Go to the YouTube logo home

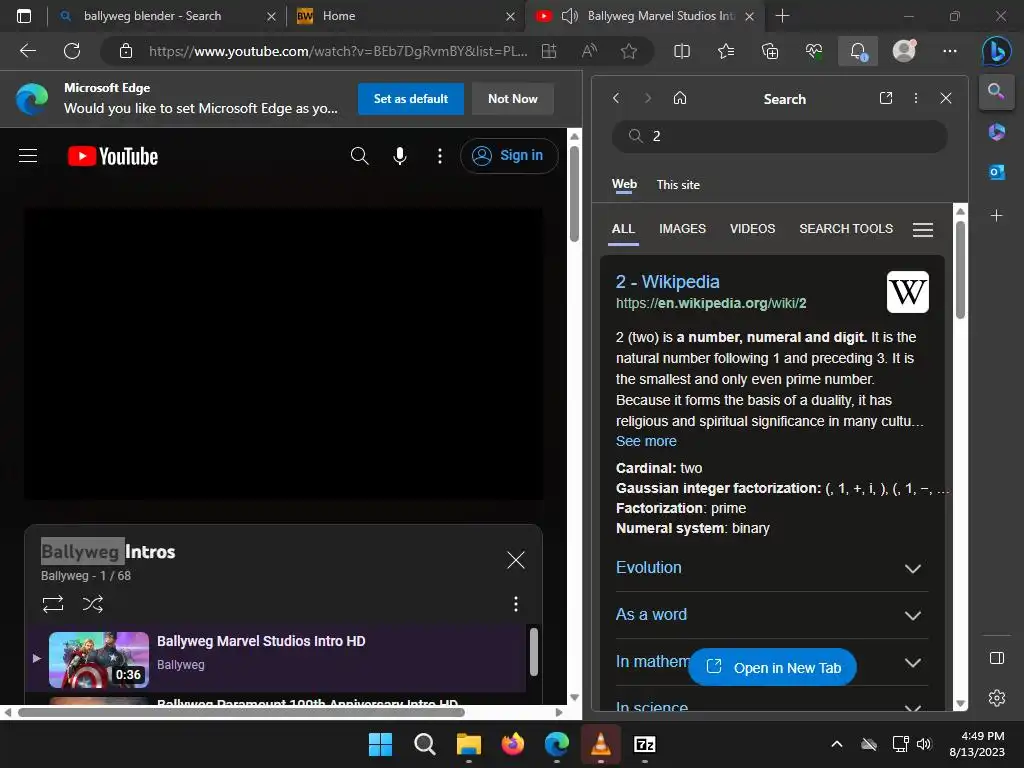pyautogui.click(x=112, y=156)
